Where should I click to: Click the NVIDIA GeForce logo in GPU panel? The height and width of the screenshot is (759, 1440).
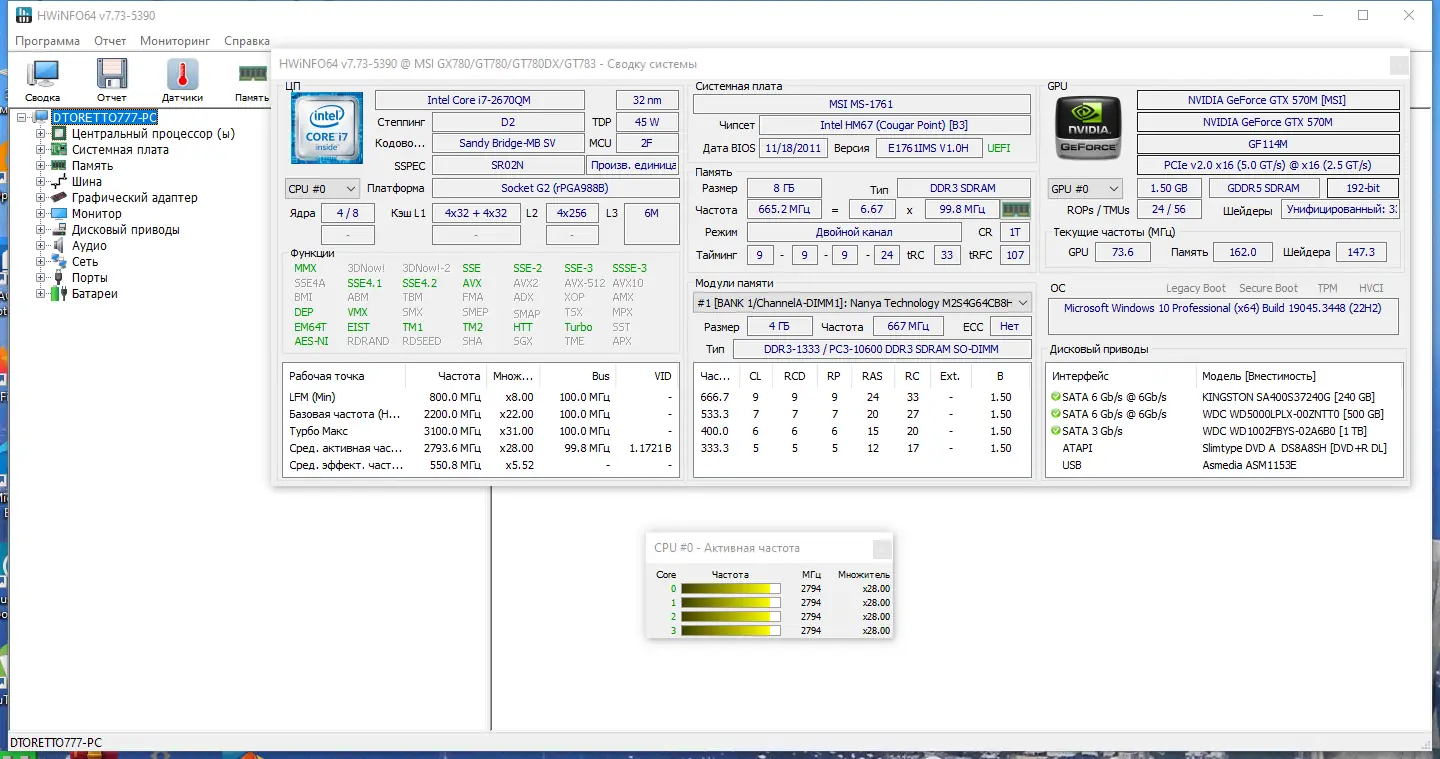coord(1087,128)
